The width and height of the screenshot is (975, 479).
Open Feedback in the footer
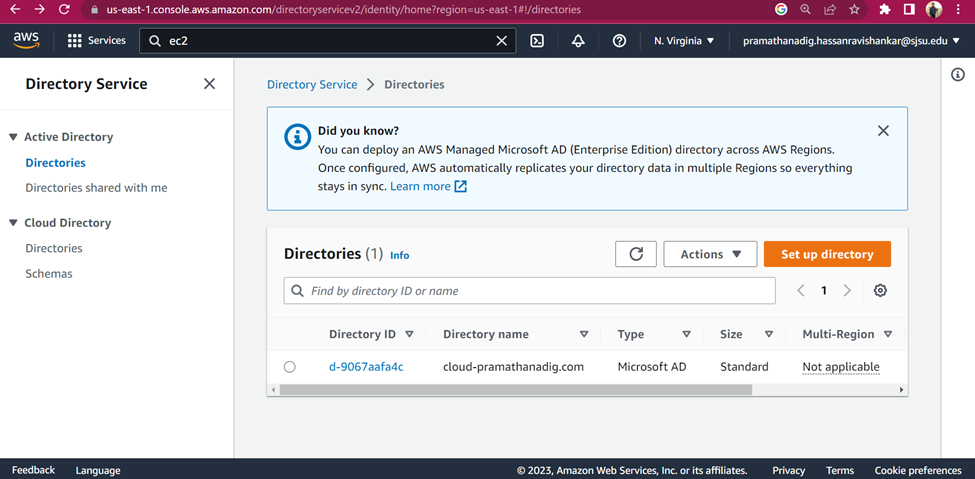click(x=34, y=470)
